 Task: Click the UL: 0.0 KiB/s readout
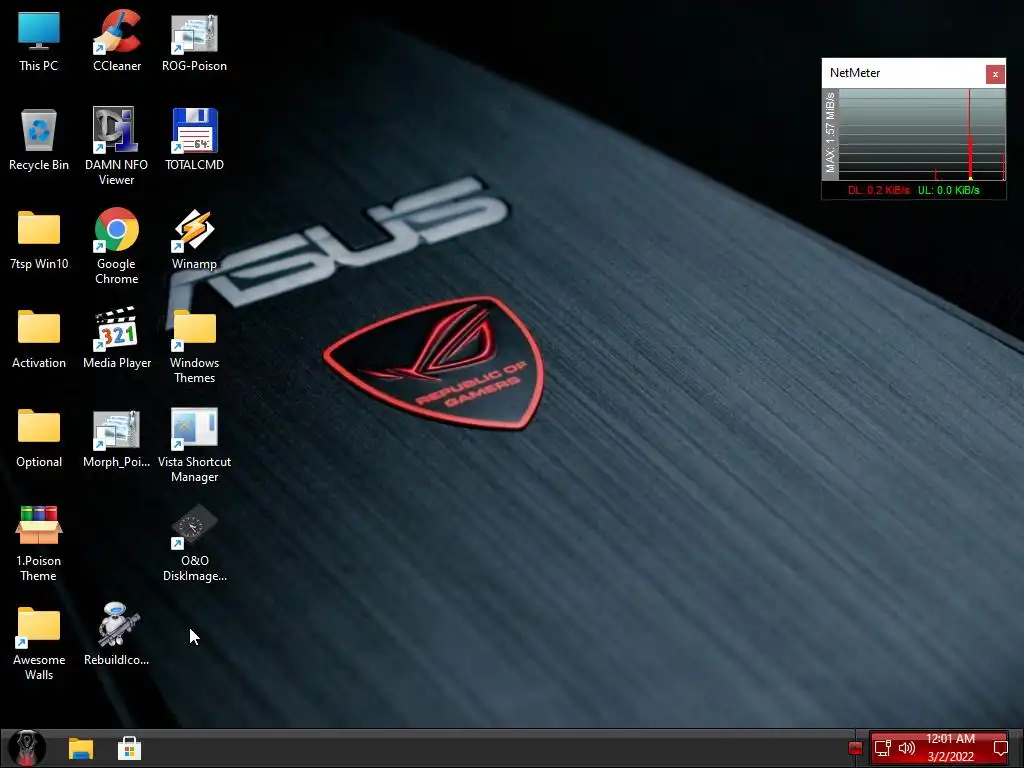coord(948,190)
